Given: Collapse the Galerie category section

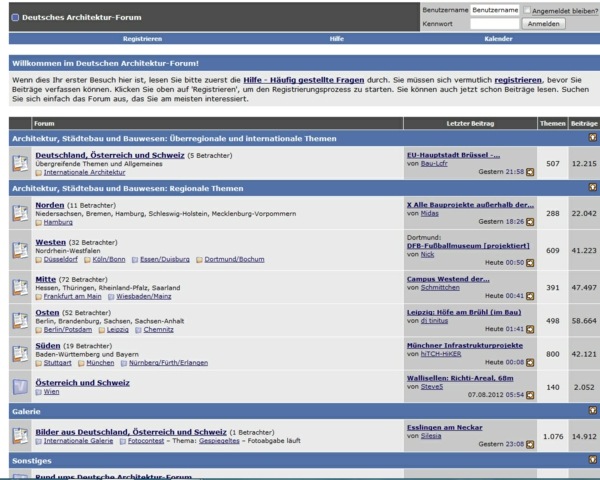Looking at the screenshot, I should click(x=592, y=410).
